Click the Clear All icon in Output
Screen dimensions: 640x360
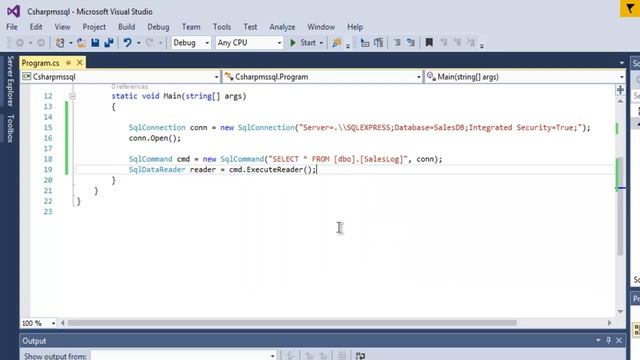click(x=342, y=356)
